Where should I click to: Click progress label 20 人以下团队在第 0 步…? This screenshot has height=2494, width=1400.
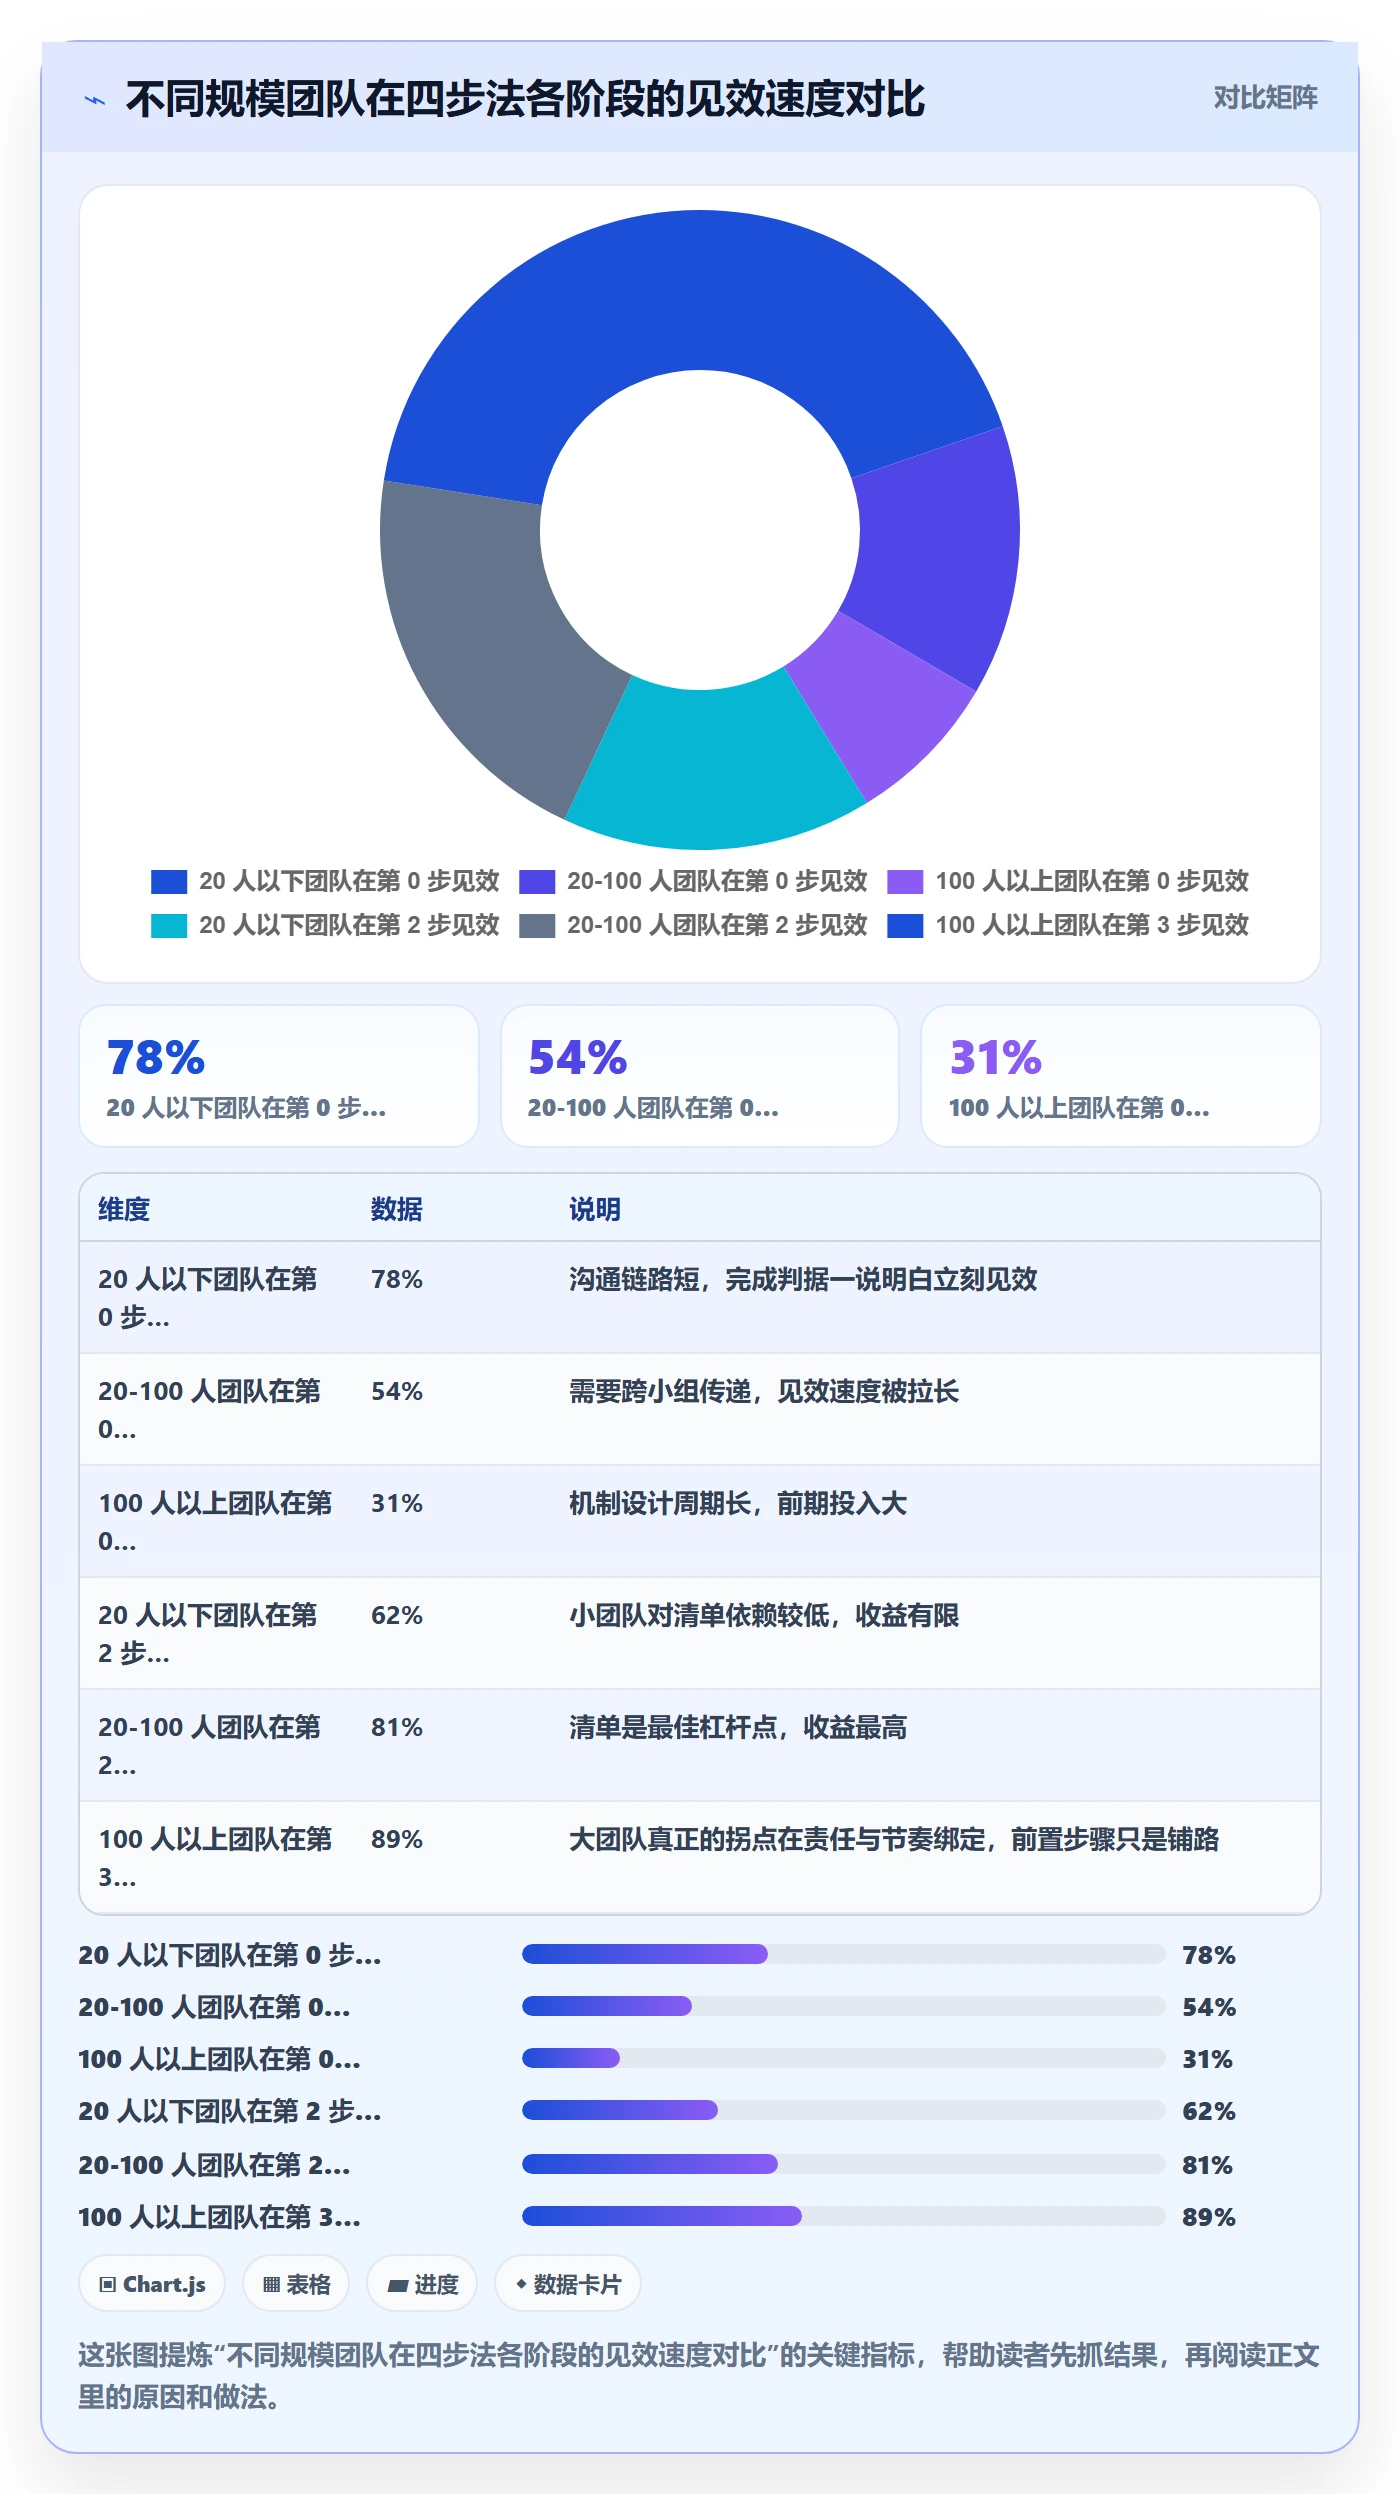[x=230, y=1954]
